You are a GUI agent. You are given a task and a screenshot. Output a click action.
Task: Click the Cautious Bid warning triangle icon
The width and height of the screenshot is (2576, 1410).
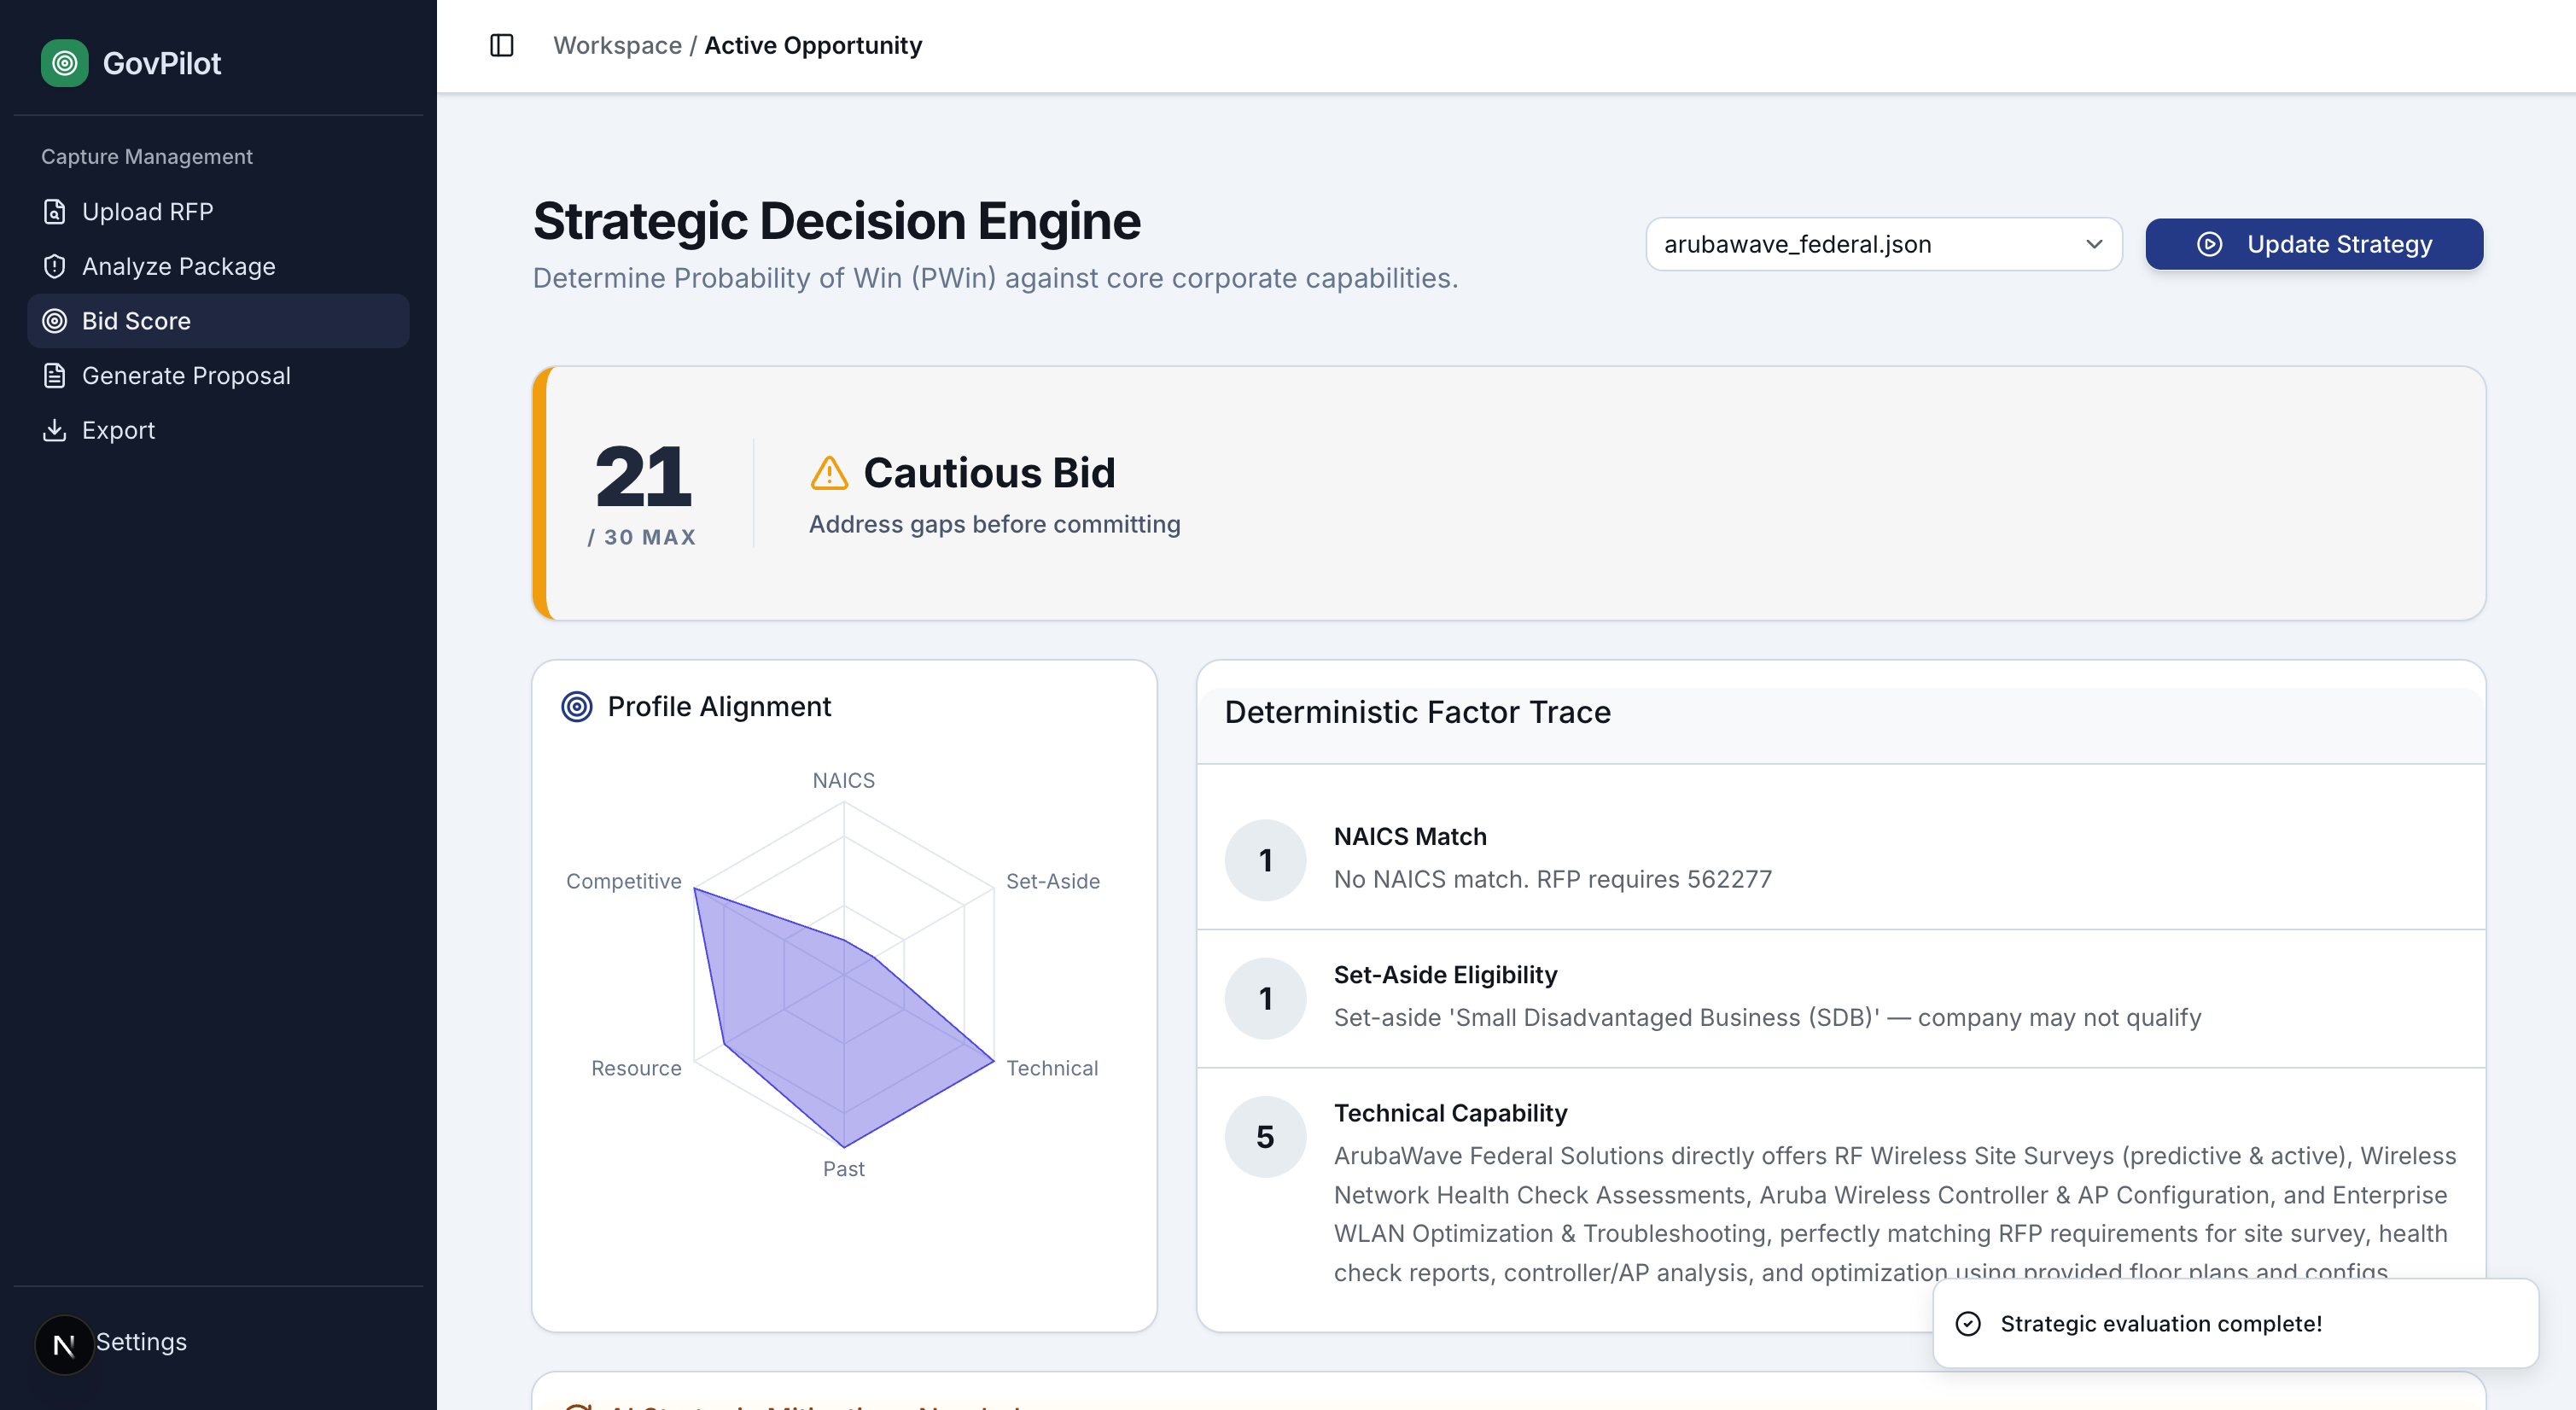coord(829,473)
